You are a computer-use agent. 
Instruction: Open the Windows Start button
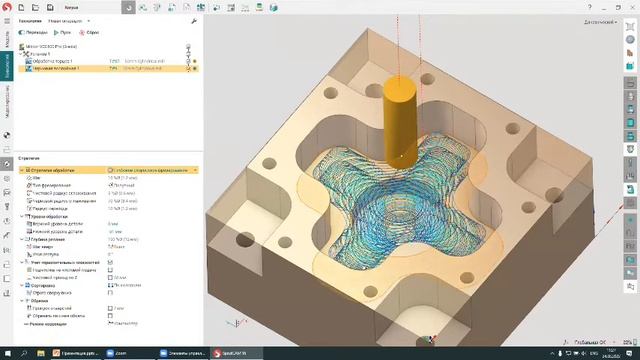pyautogui.click(x=7, y=353)
